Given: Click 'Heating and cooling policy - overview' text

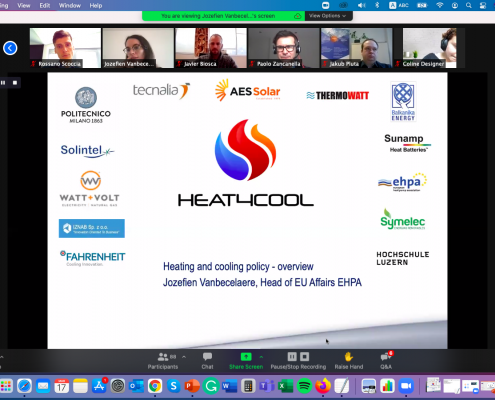Looking at the screenshot, I should coord(238,267).
